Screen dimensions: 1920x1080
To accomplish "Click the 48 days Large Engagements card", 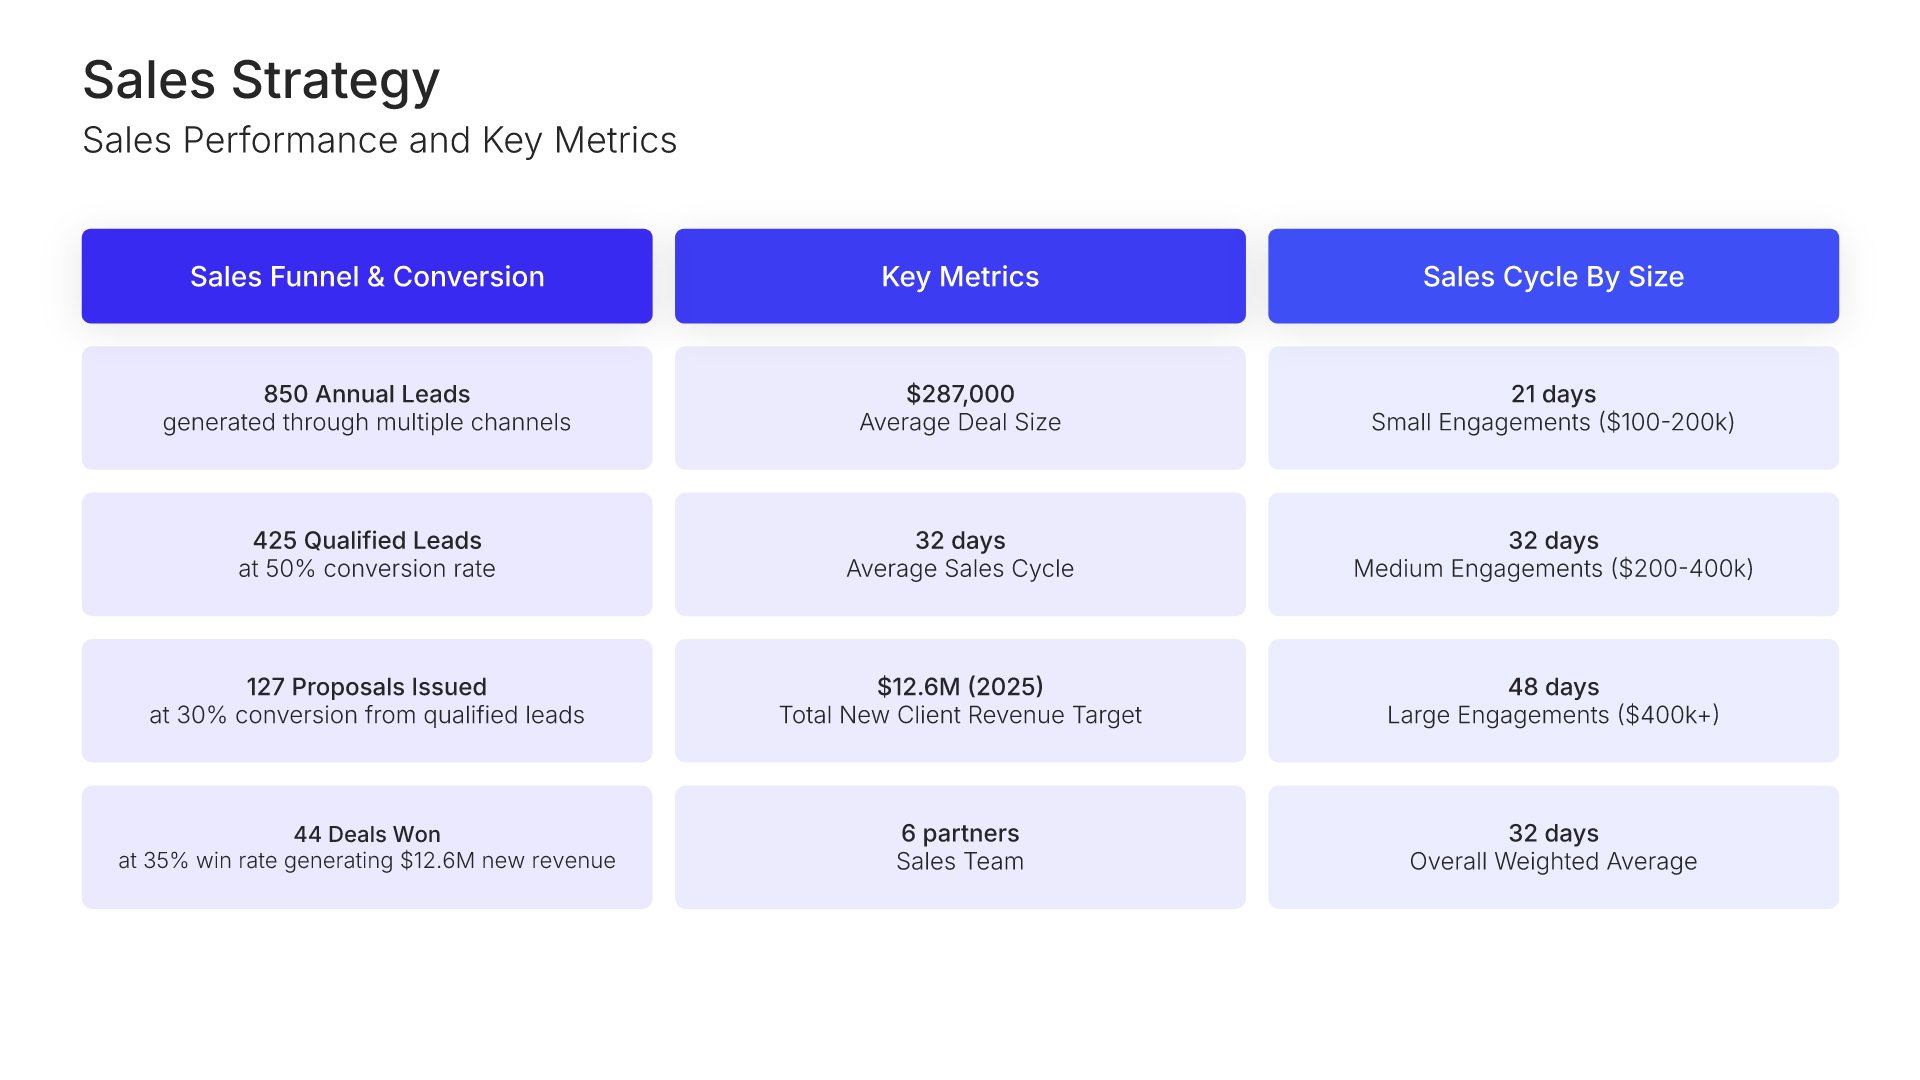I will click(x=1553, y=700).
